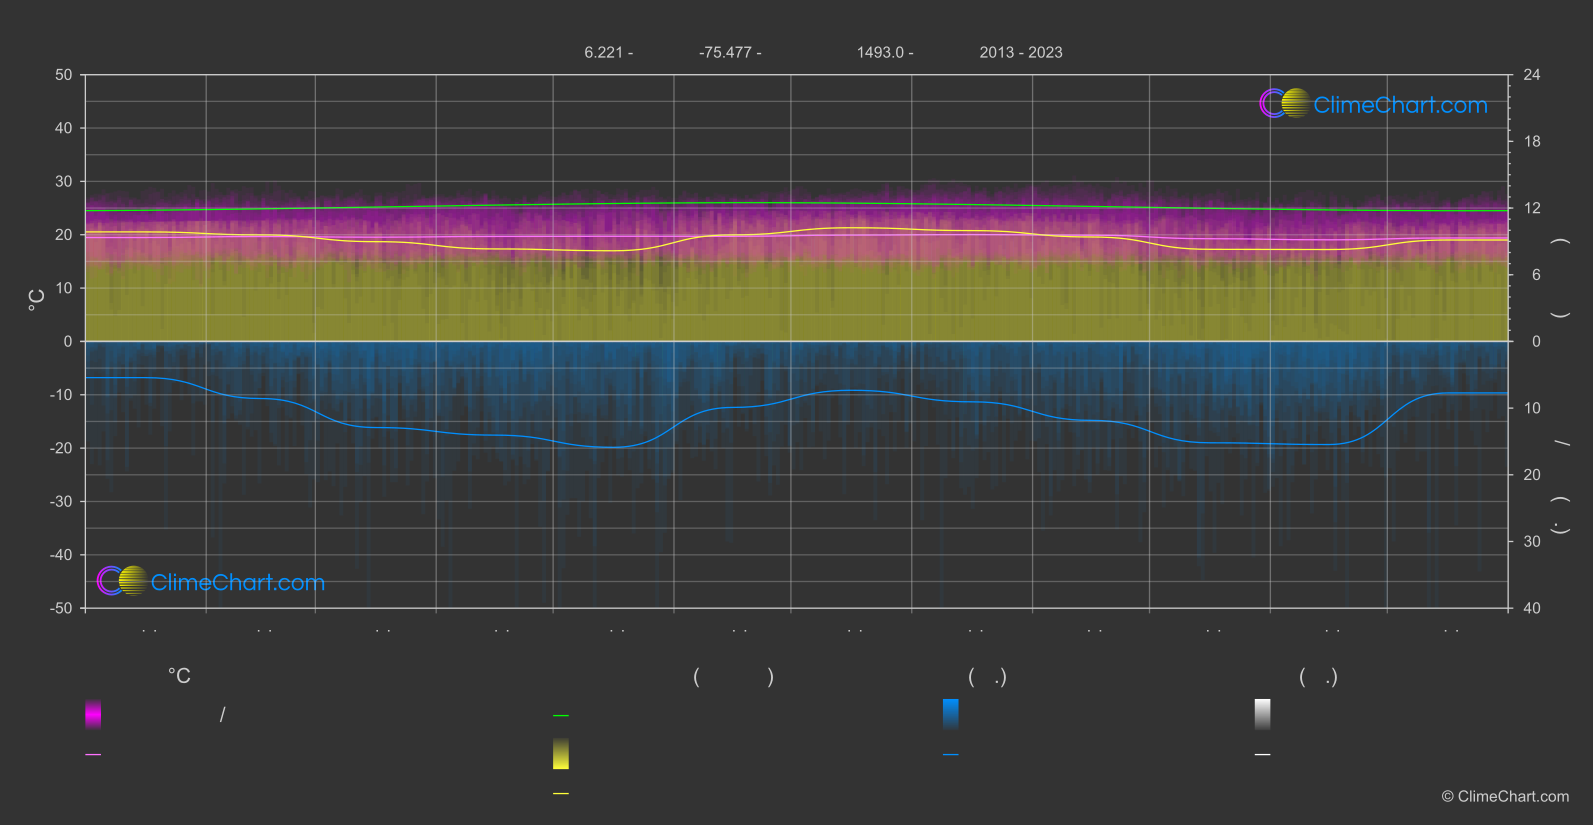Click the right axis label 12
The width and height of the screenshot is (1593, 825).
pos(1532,208)
